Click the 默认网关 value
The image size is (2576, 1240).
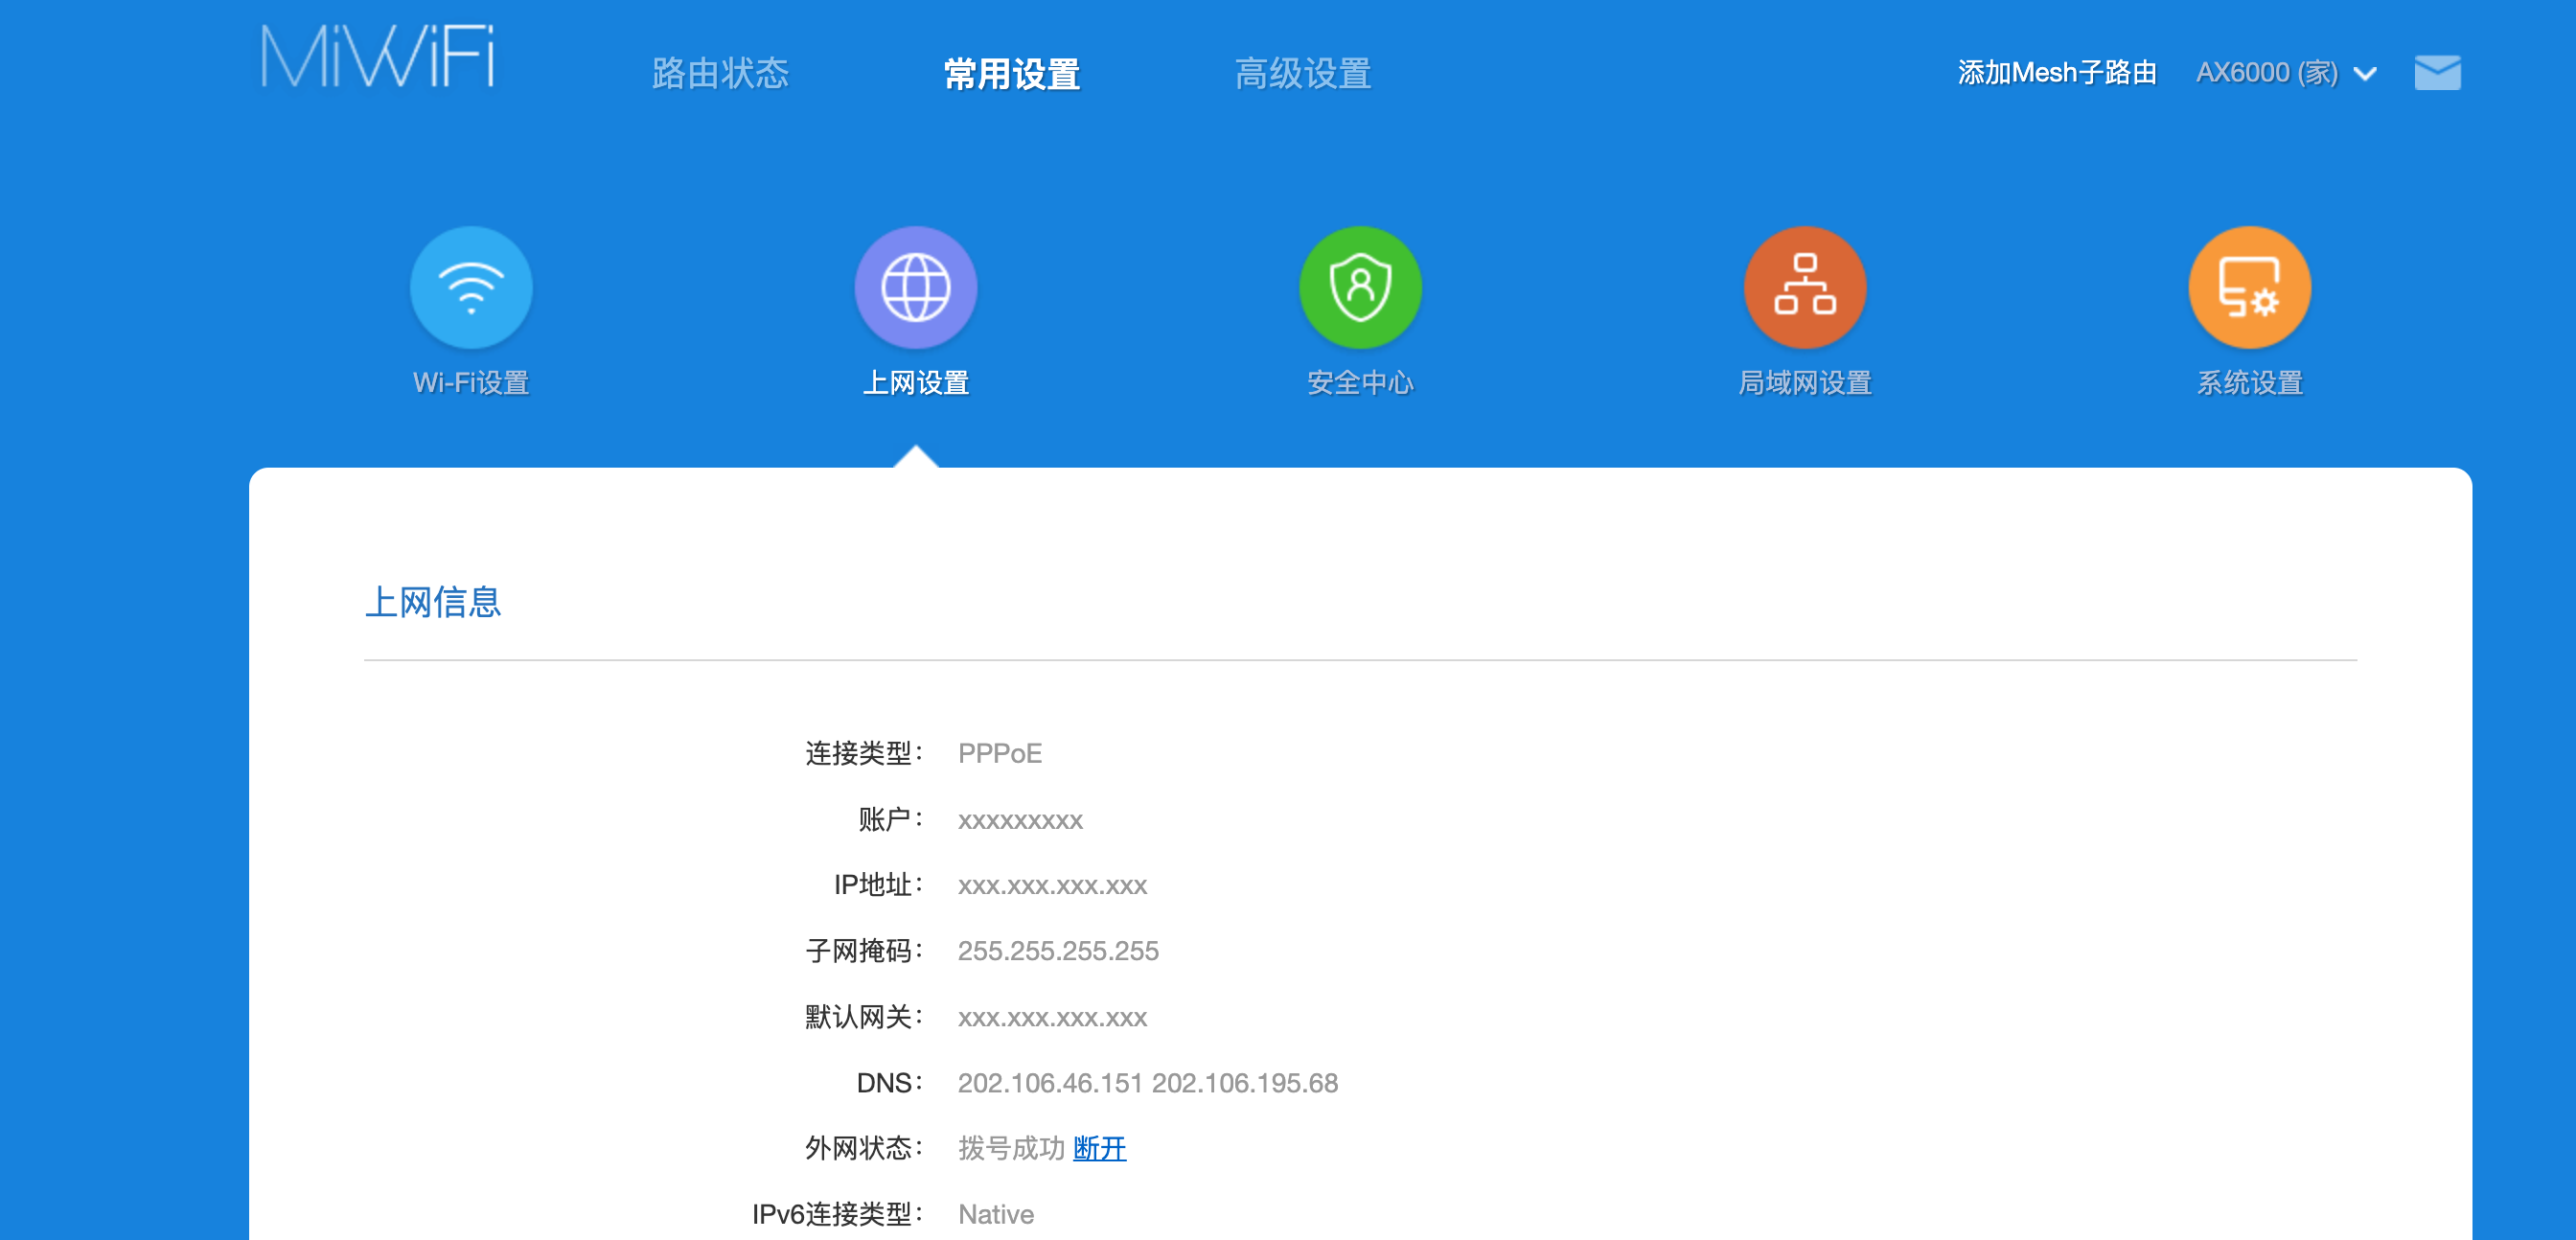click(x=1052, y=1018)
